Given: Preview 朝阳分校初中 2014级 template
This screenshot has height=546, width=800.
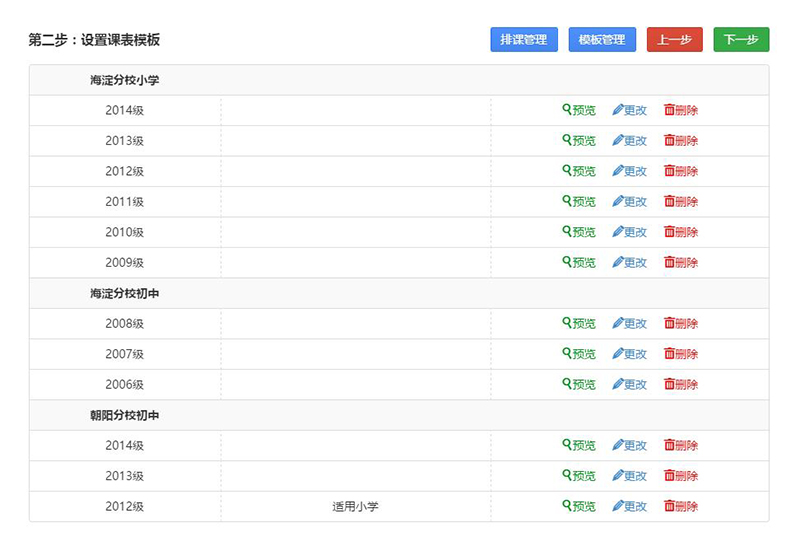Looking at the screenshot, I should [579, 445].
